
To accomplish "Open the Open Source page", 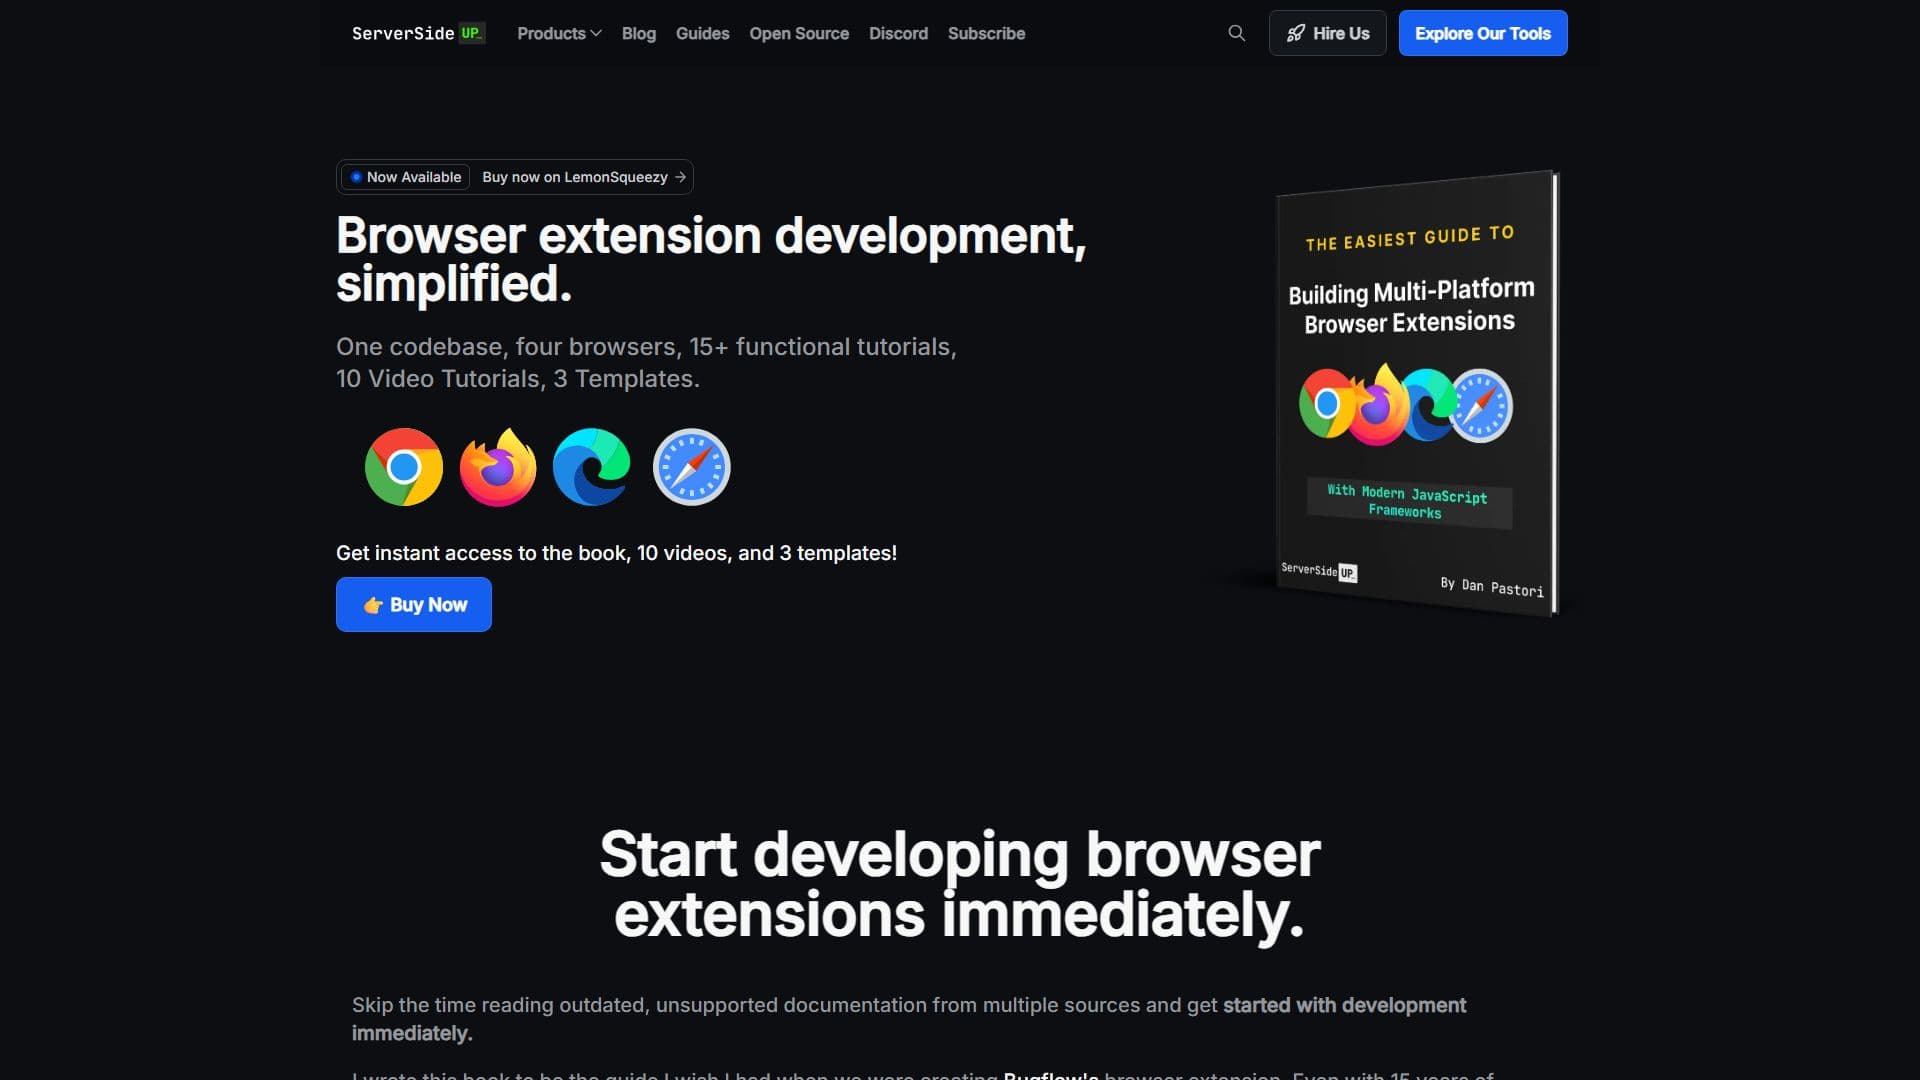I will tap(799, 33).
